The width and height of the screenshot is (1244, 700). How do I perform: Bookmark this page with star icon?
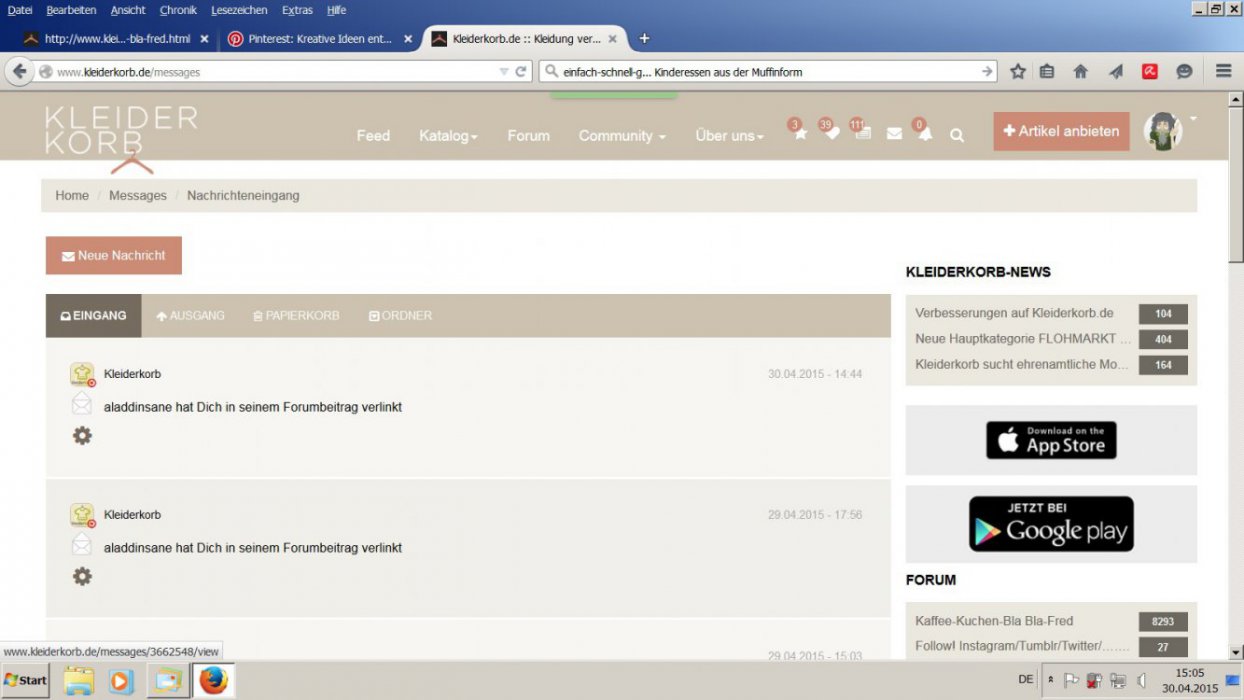(1018, 71)
